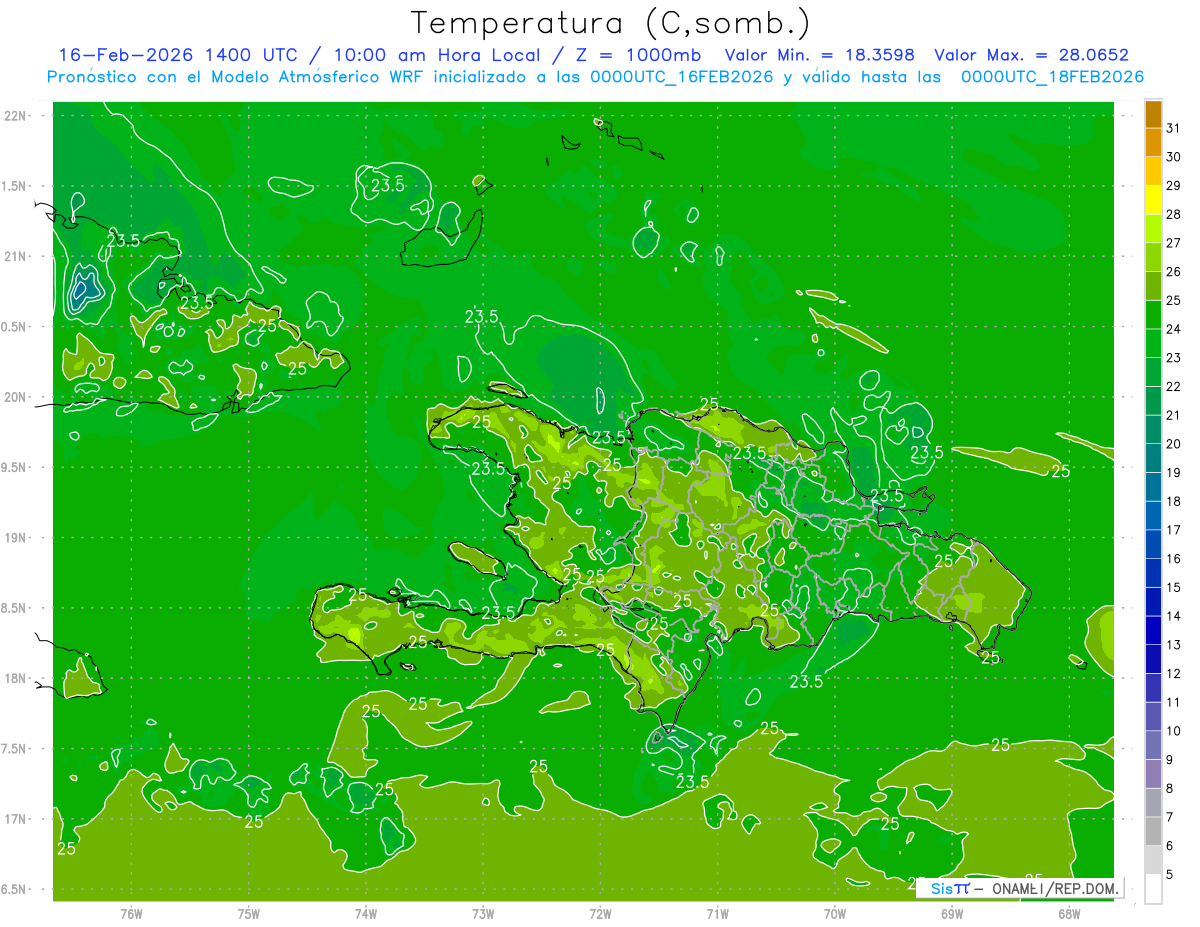Click the legend scale number '19'
1200x927 pixels.
pos(1174,472)
